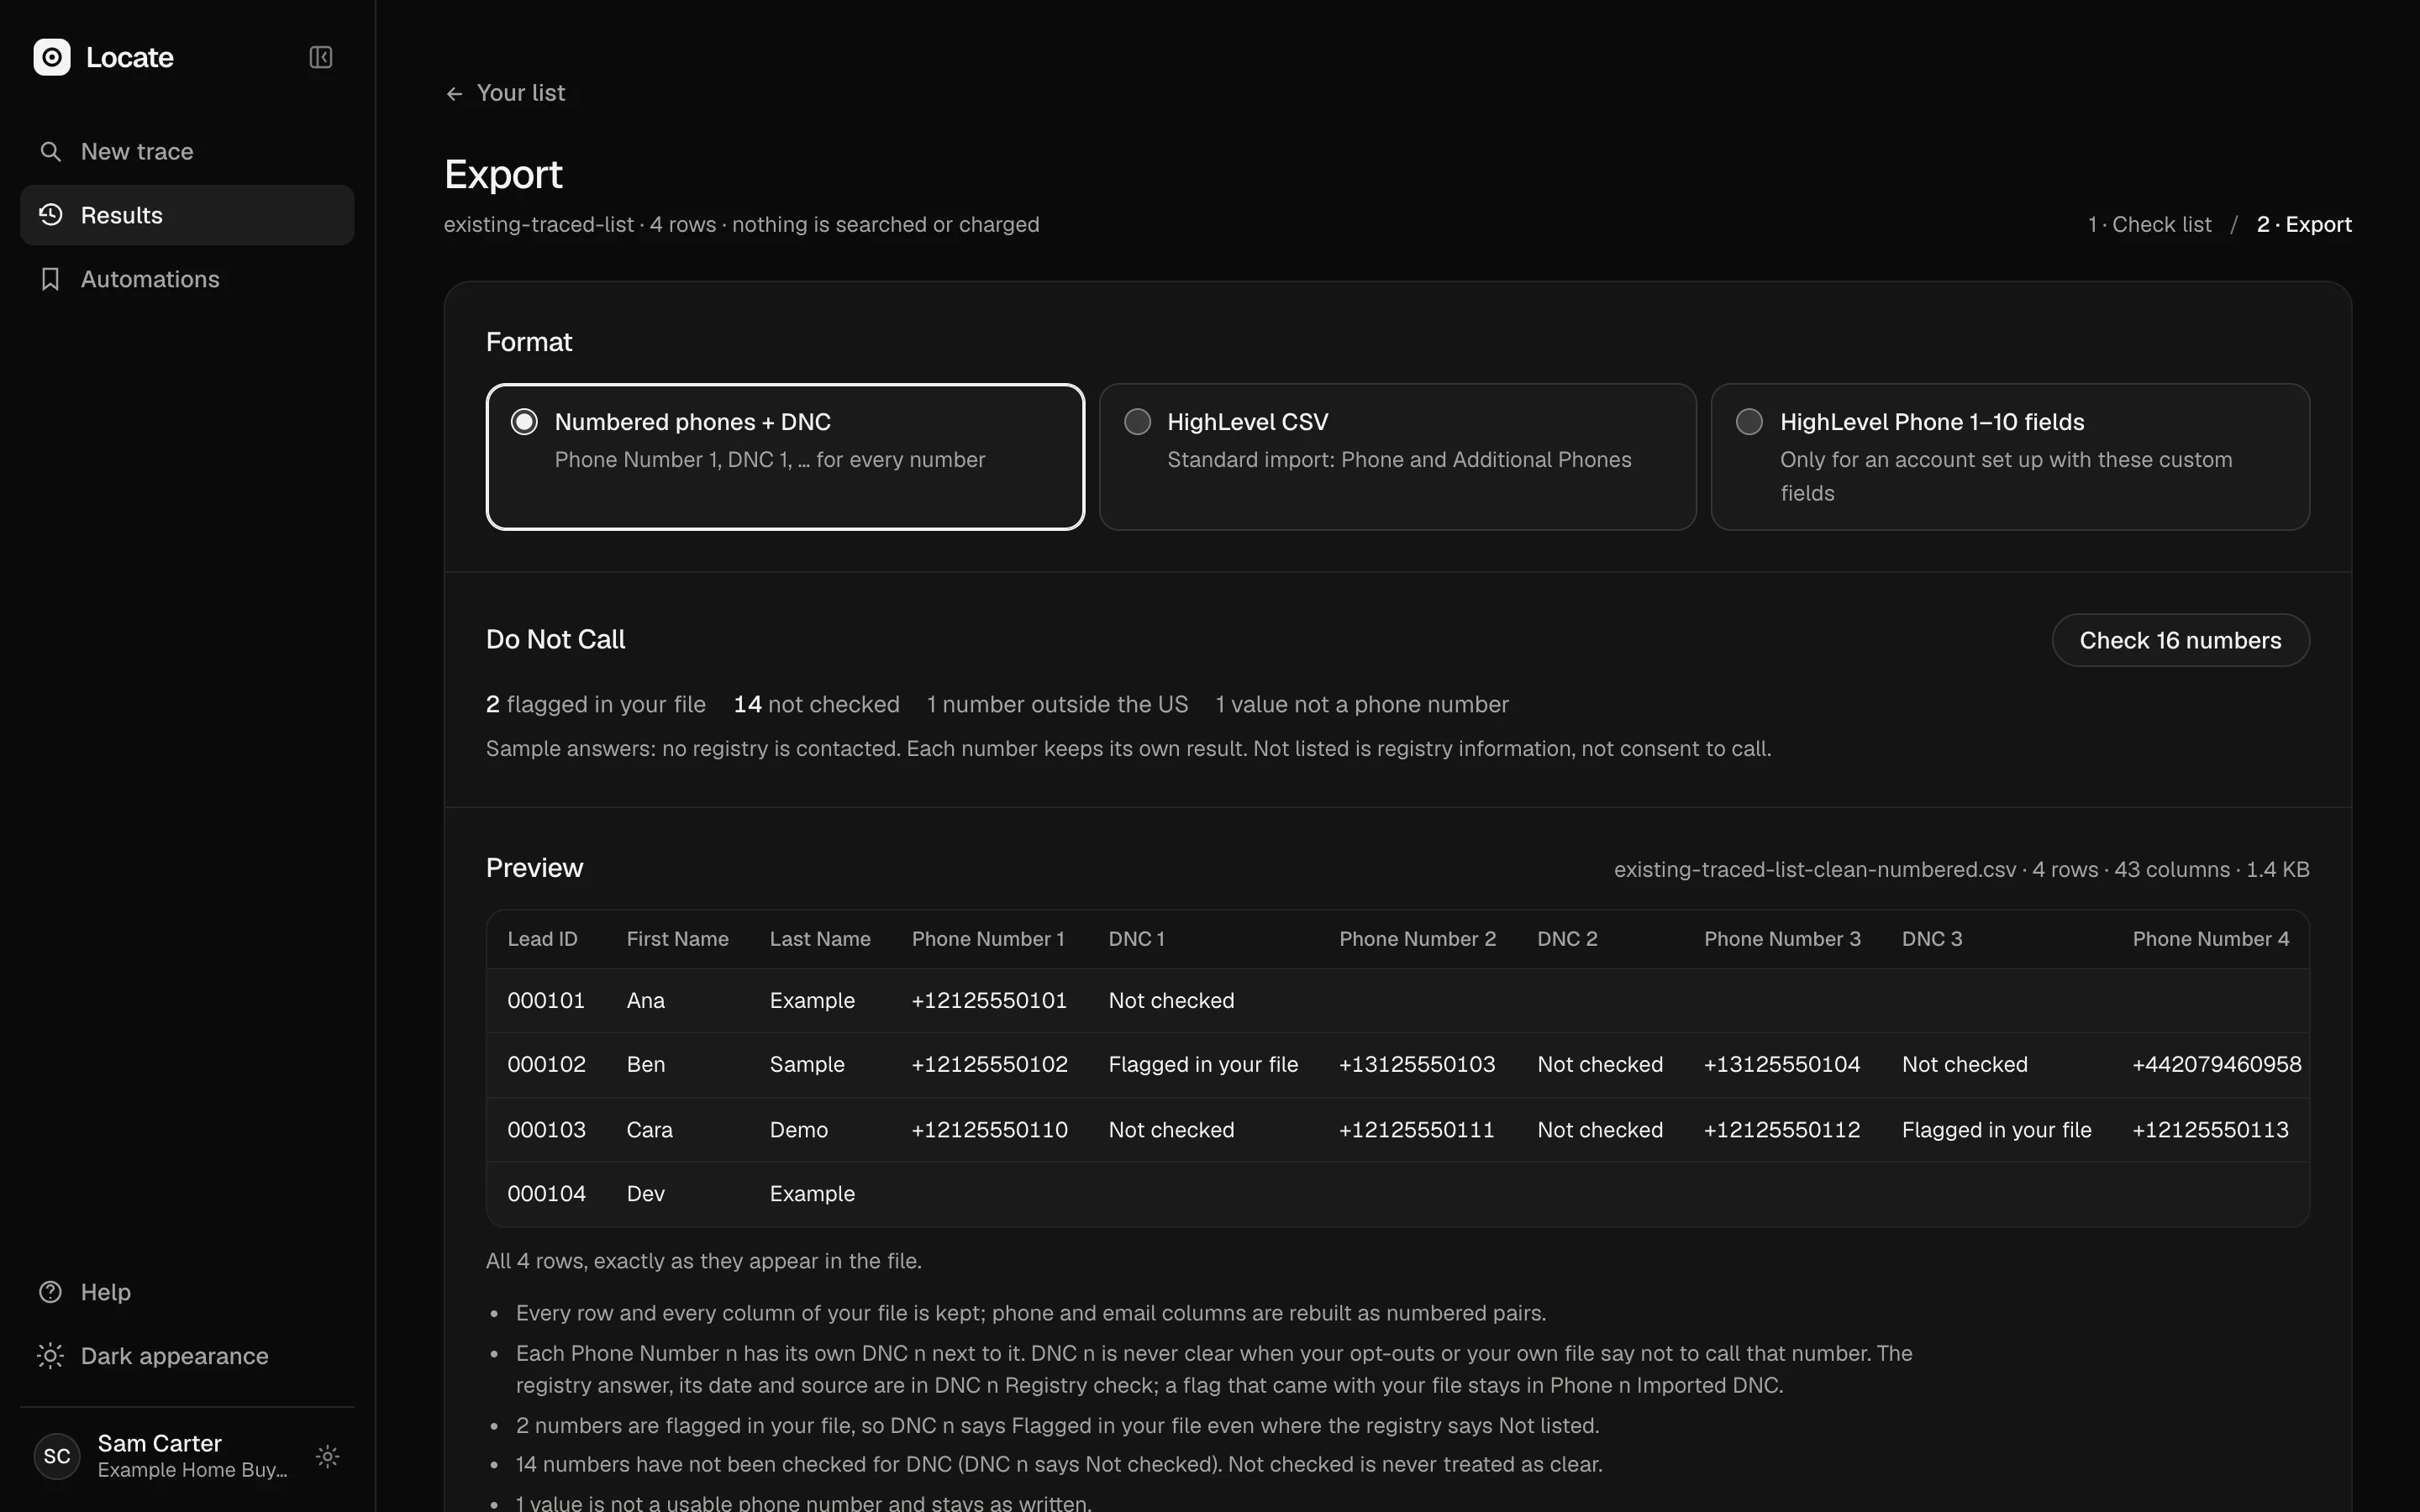Screen dimensions: 2420x1512
Task: Click the Phone Number 1 column header
Action: (988, 939)
